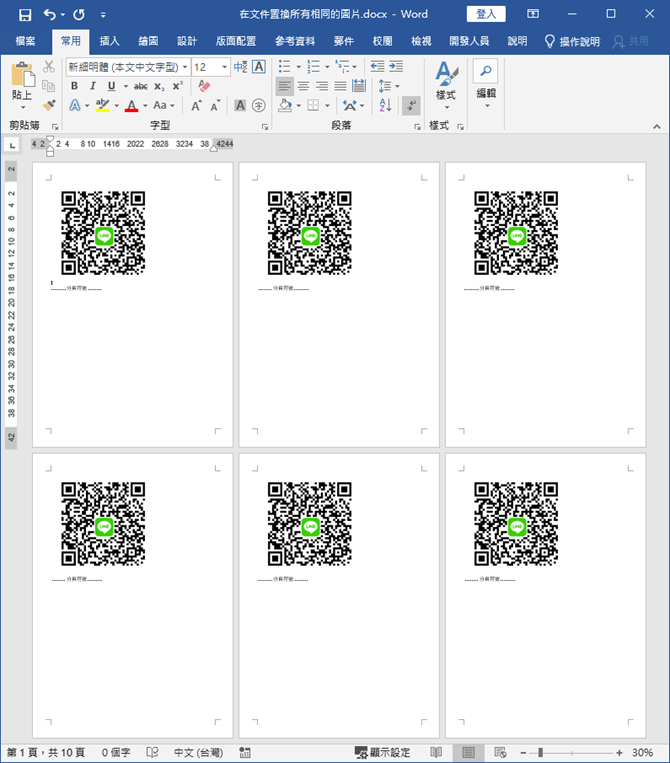
Task: Open the phonetic guide icon
Action: [240, 67]
